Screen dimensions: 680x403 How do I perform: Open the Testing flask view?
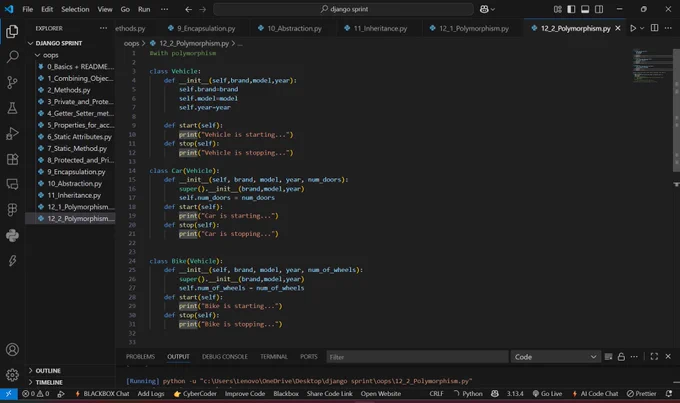click(x=12, y=108)
